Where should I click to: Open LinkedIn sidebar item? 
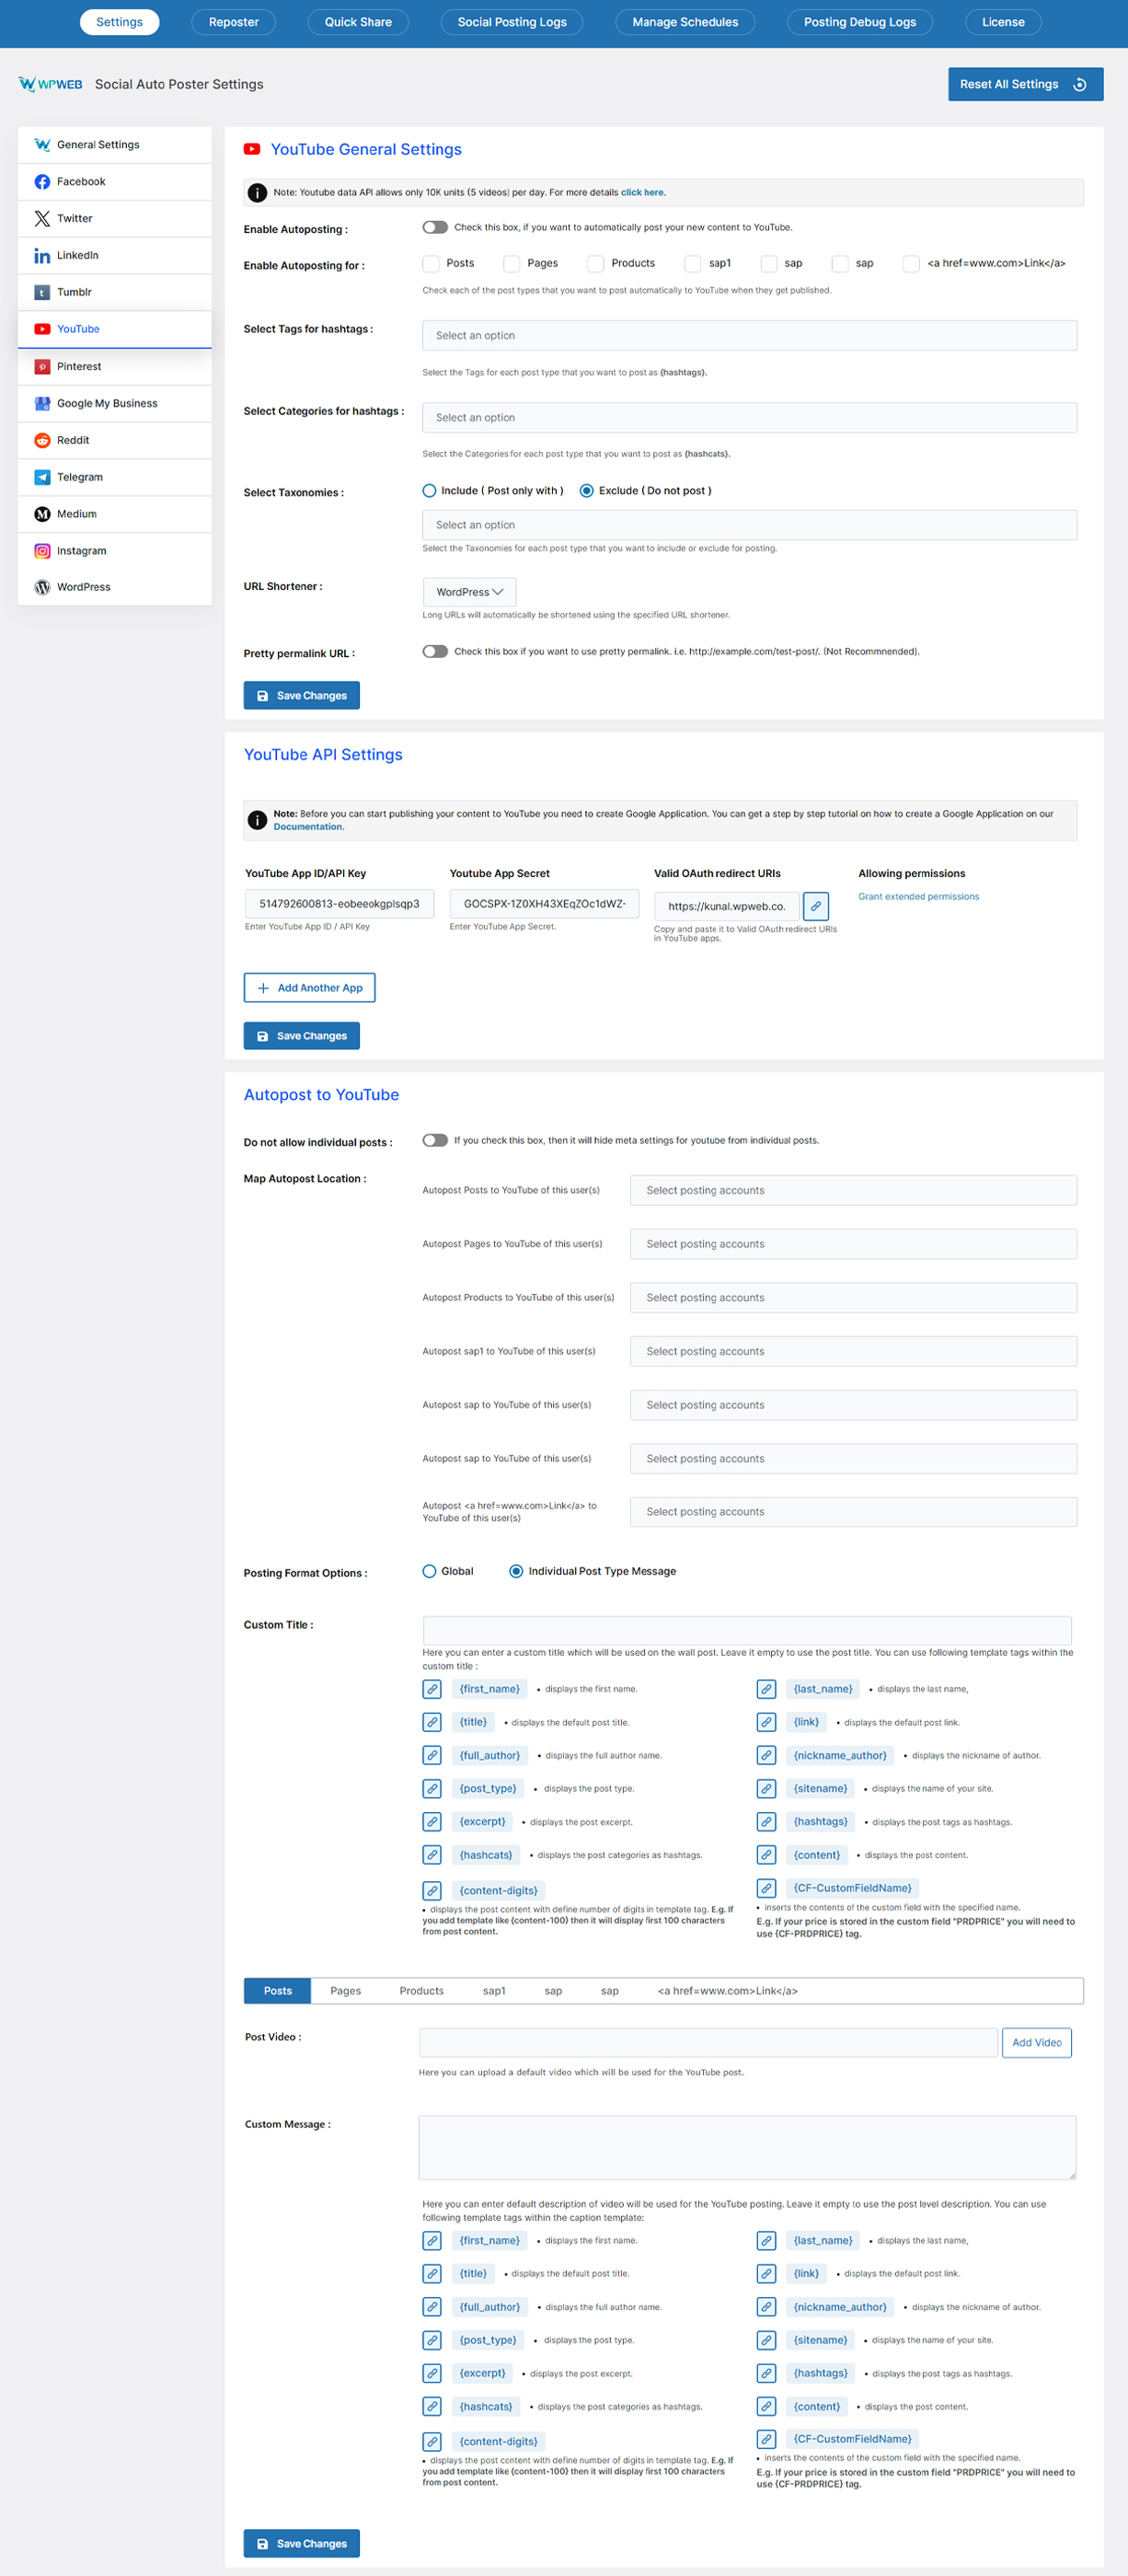[x=114, y=255]
